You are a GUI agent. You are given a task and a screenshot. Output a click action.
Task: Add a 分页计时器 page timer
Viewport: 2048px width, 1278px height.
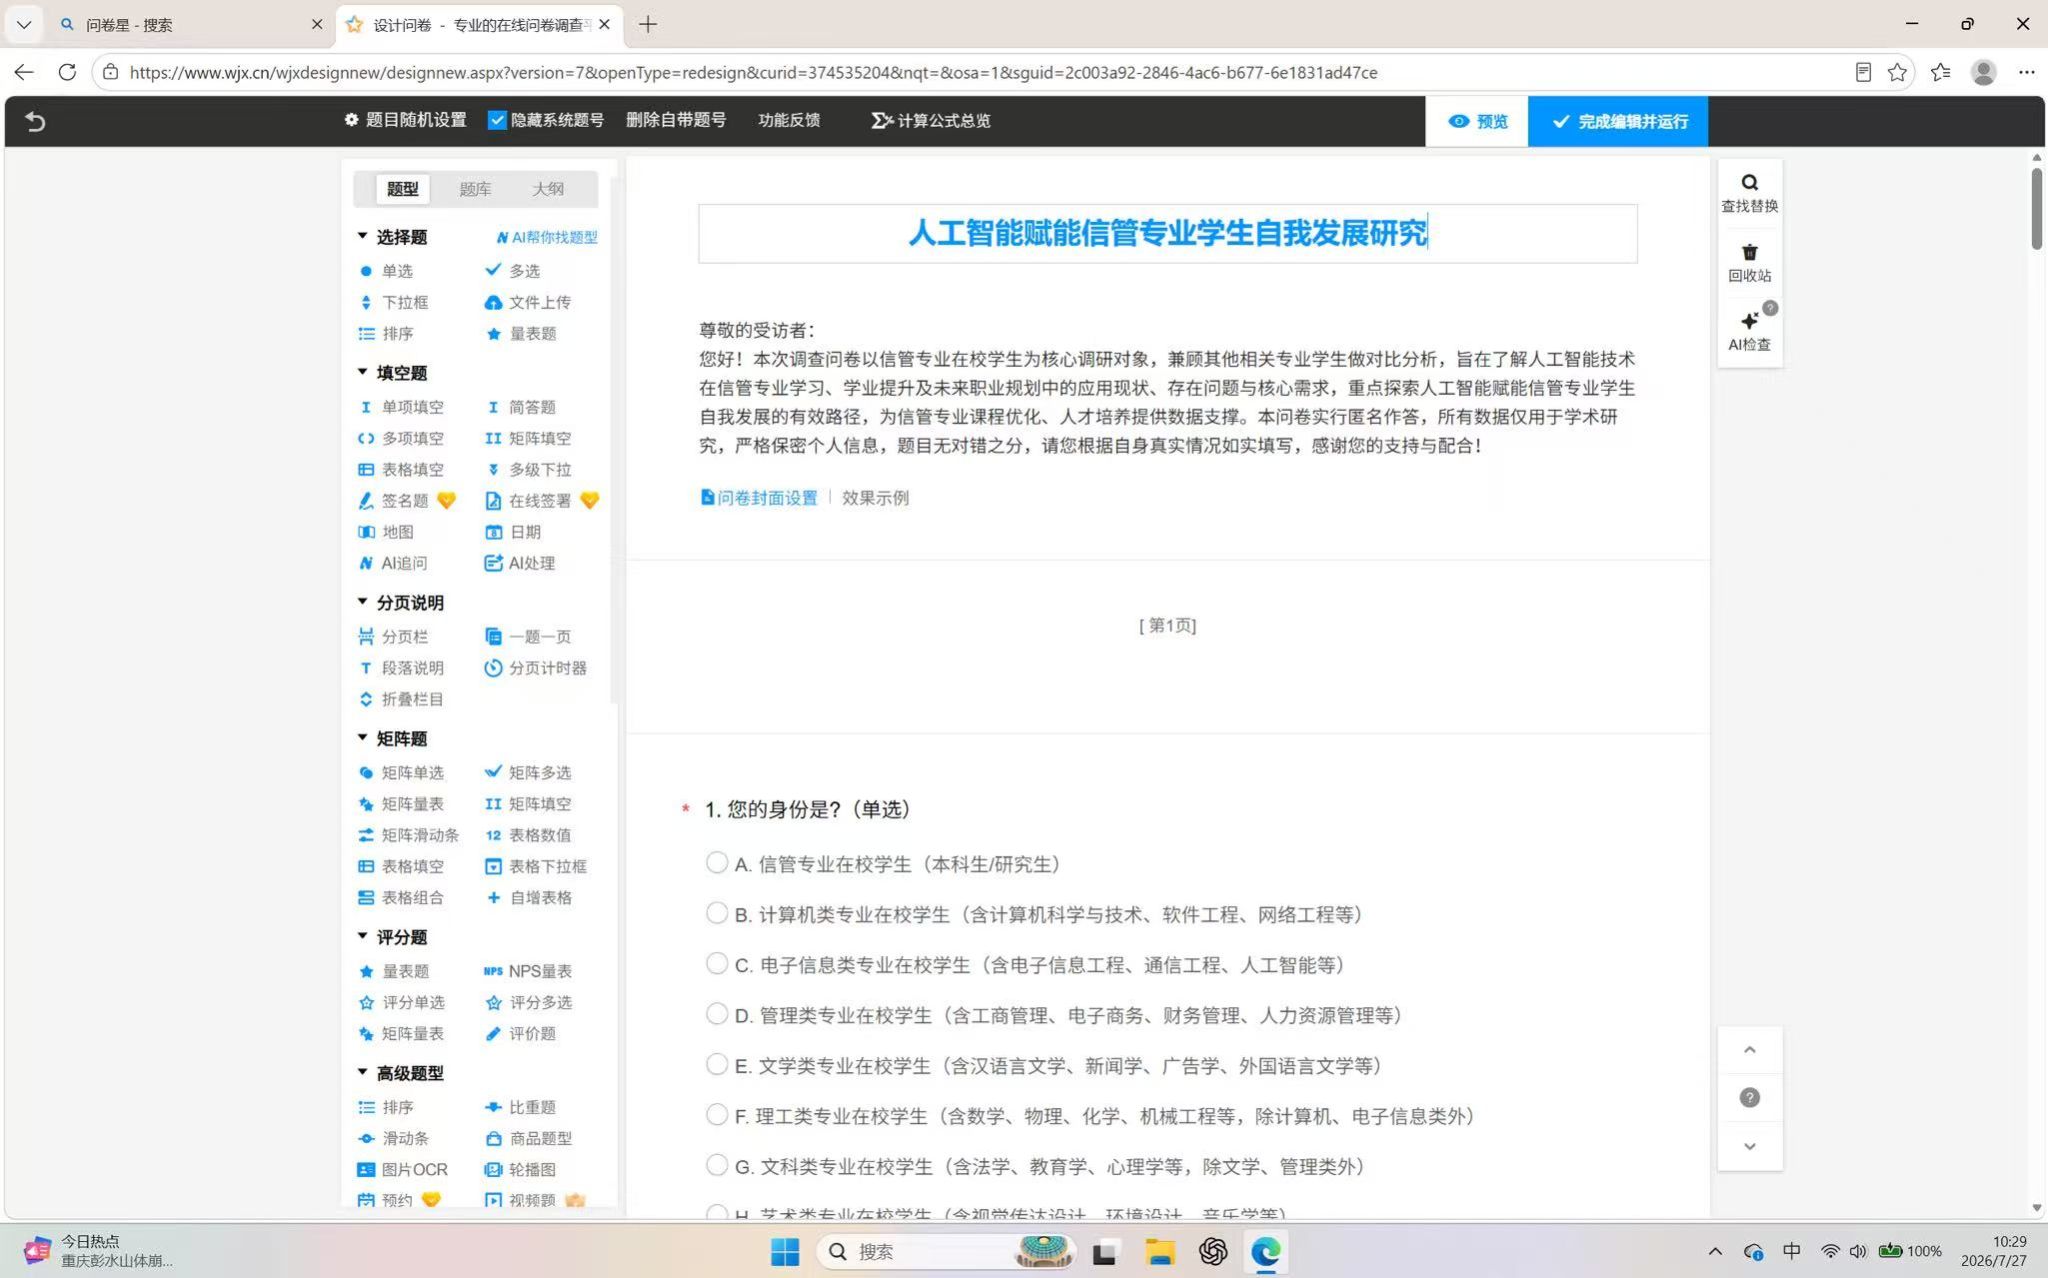point(536,668)
